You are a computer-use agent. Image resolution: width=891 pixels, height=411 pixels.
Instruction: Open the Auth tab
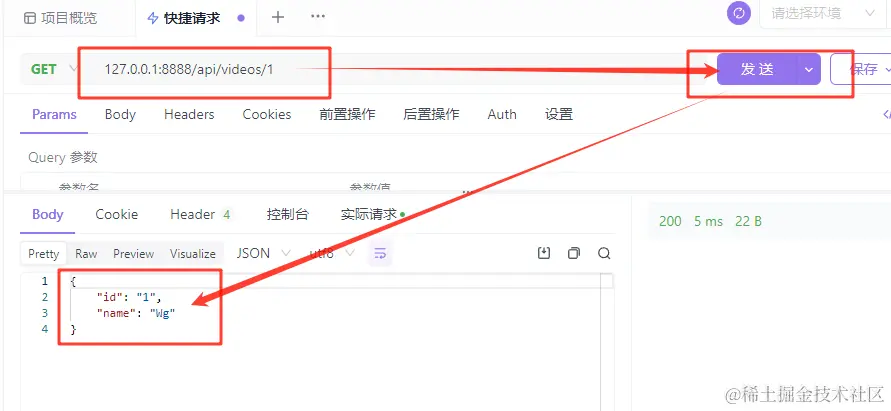coord(502,114)
